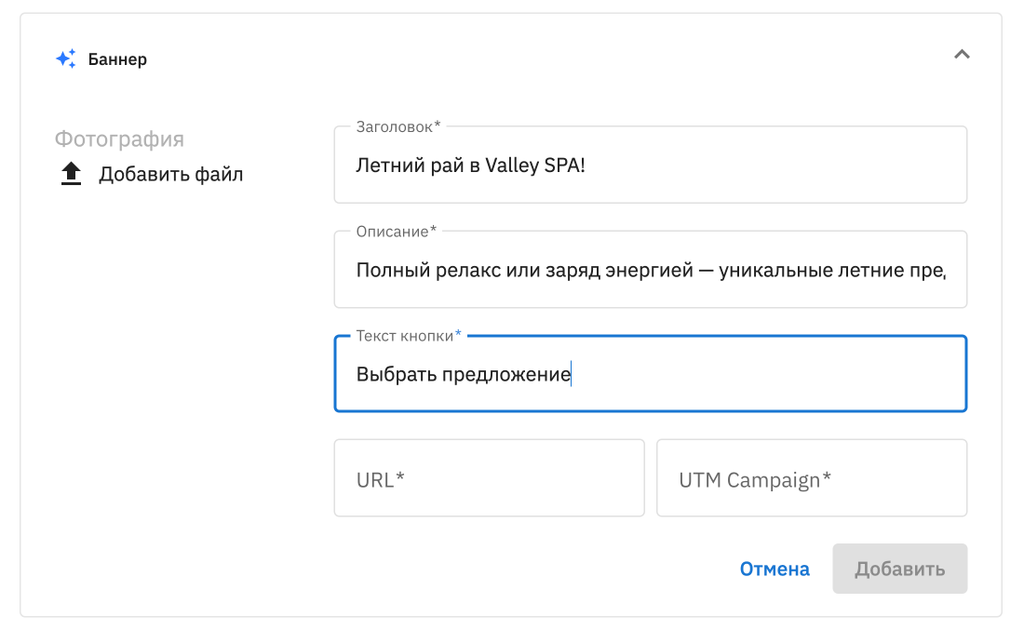1024x628 pixels.
Task: Click the Фотография label
Action: [119, 139]
